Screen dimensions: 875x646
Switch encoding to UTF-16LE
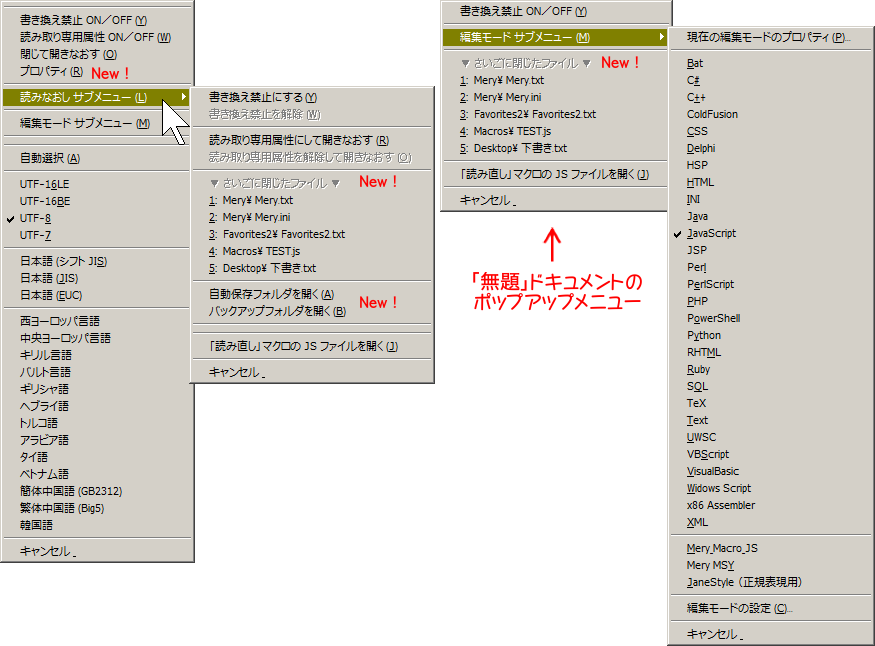[x=45, y=184]
